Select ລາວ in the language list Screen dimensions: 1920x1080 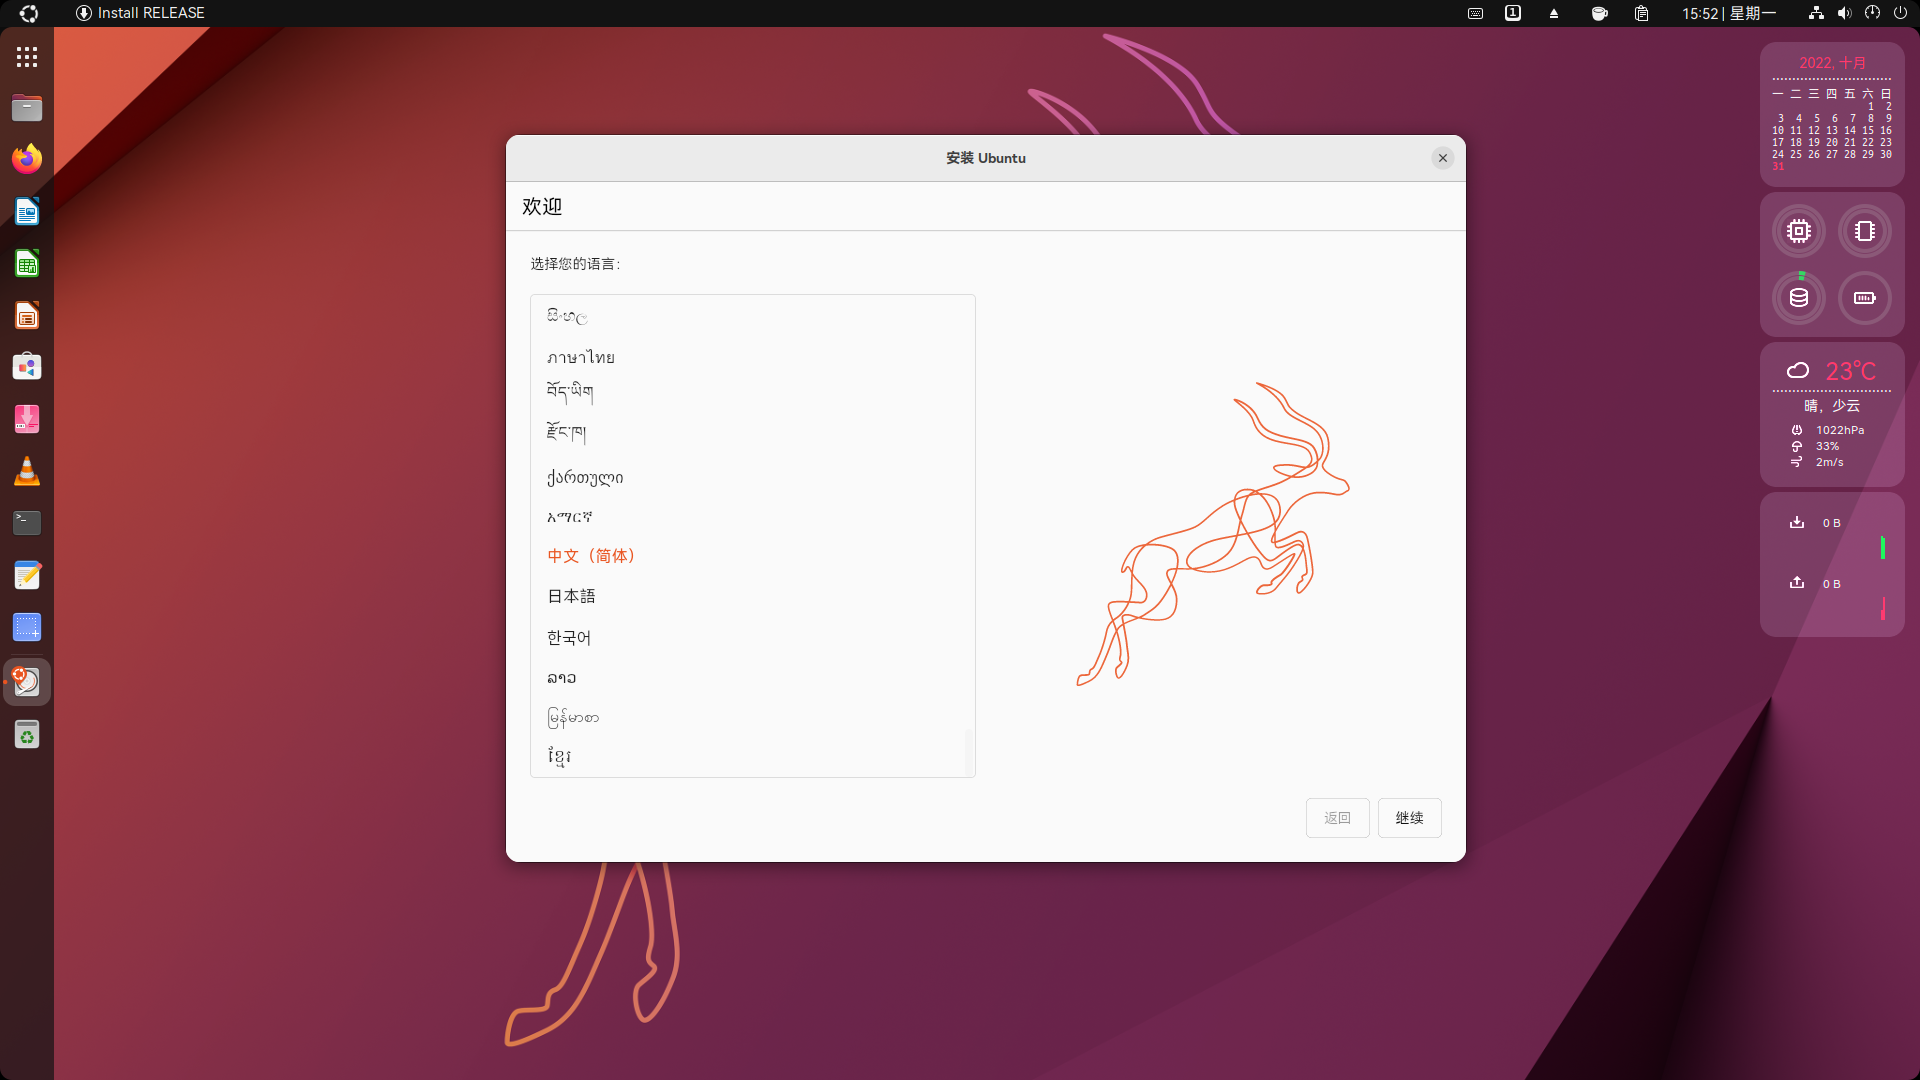(x=752, y=677)
